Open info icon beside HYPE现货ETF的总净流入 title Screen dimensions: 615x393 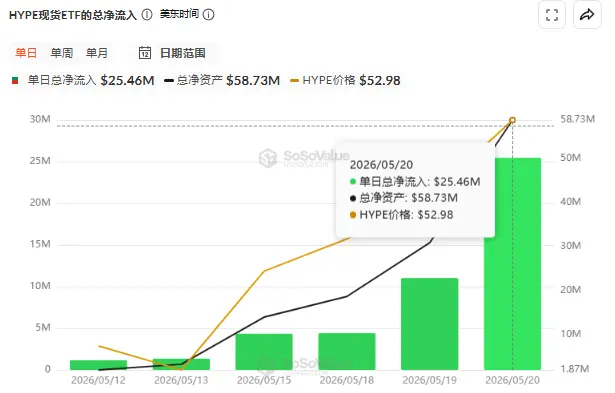(147, 15)
